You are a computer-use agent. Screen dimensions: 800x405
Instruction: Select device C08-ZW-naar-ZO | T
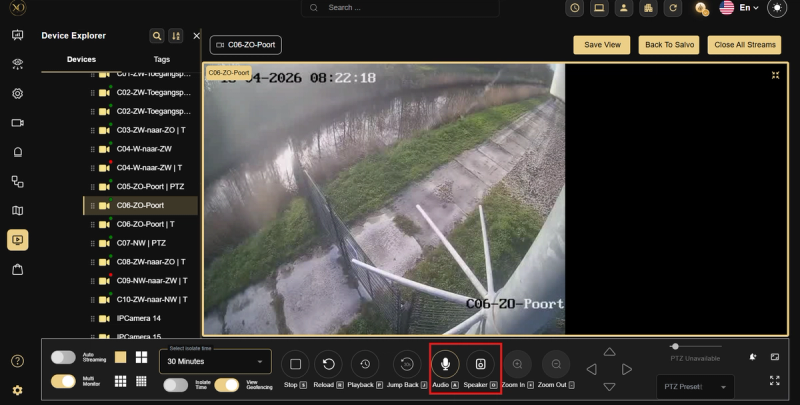140,262
